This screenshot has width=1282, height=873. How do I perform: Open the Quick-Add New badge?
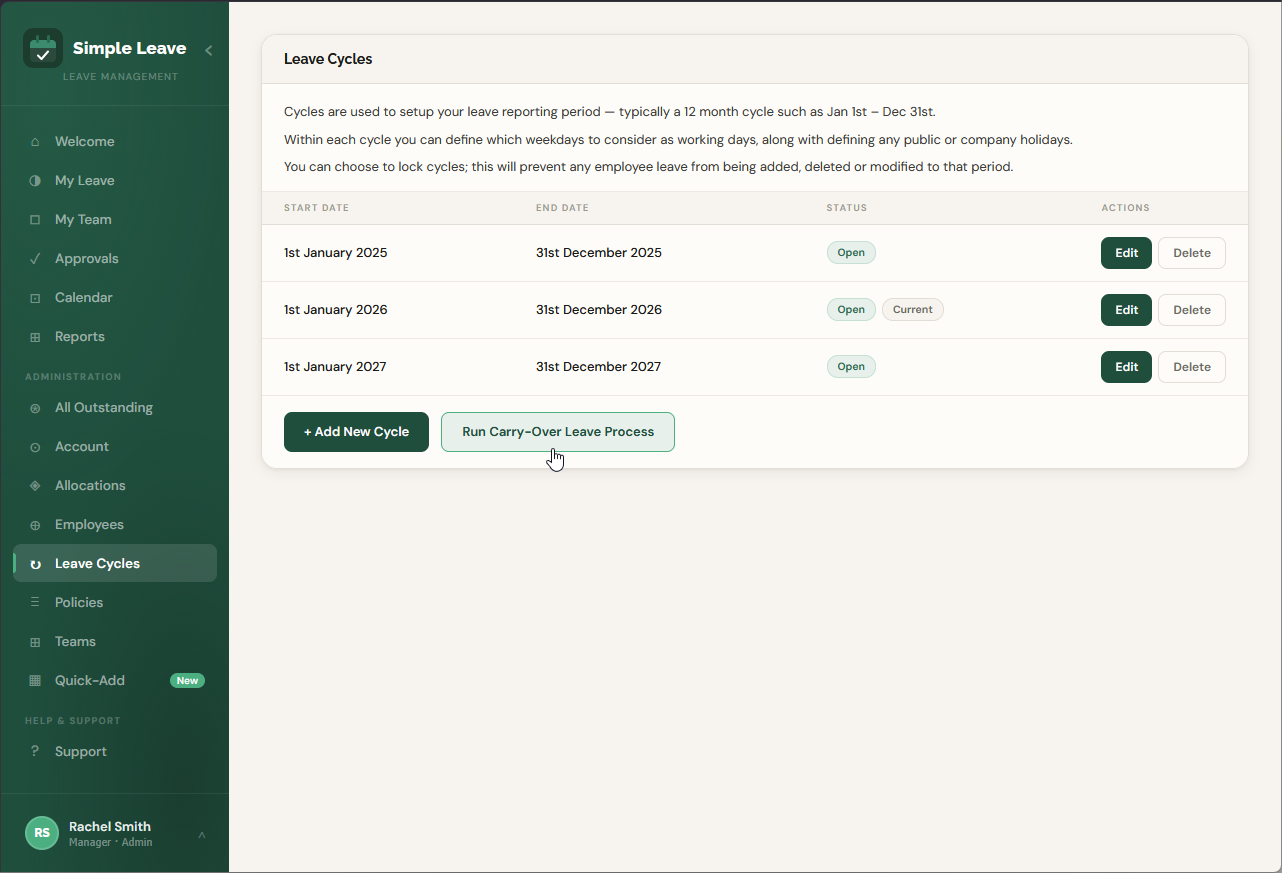187,681
